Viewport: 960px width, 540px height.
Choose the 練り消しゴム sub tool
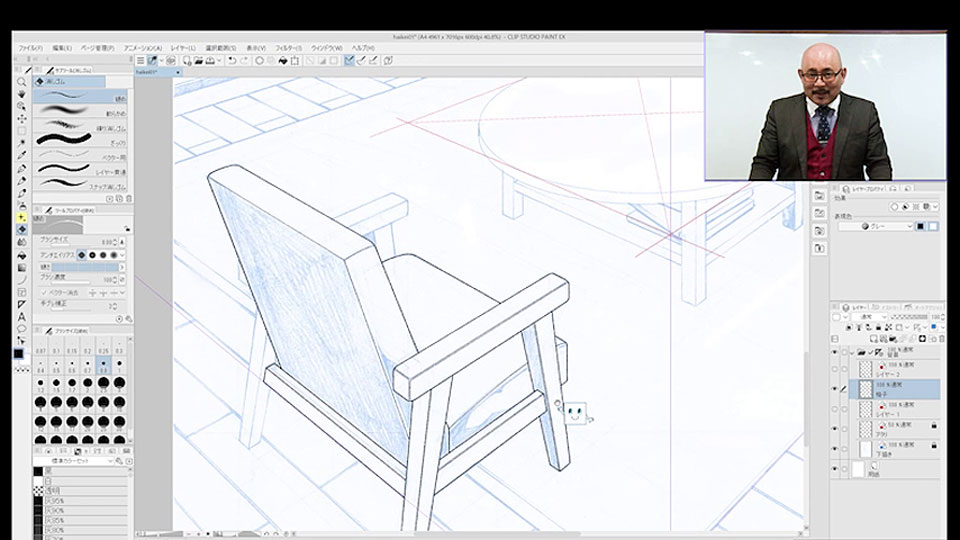click(81, 126)
